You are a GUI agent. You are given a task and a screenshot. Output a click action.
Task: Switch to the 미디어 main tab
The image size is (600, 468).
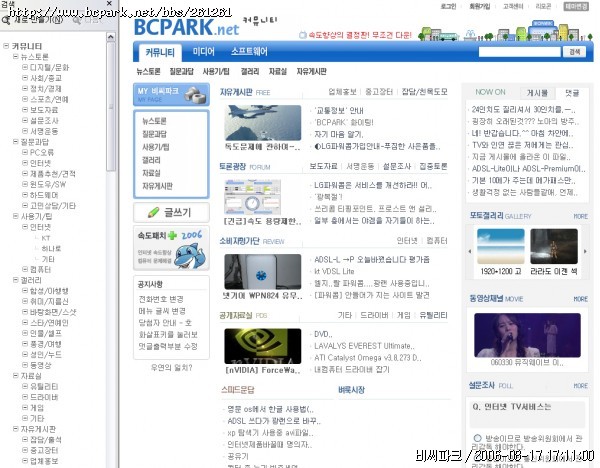click(x=204, y=52)
